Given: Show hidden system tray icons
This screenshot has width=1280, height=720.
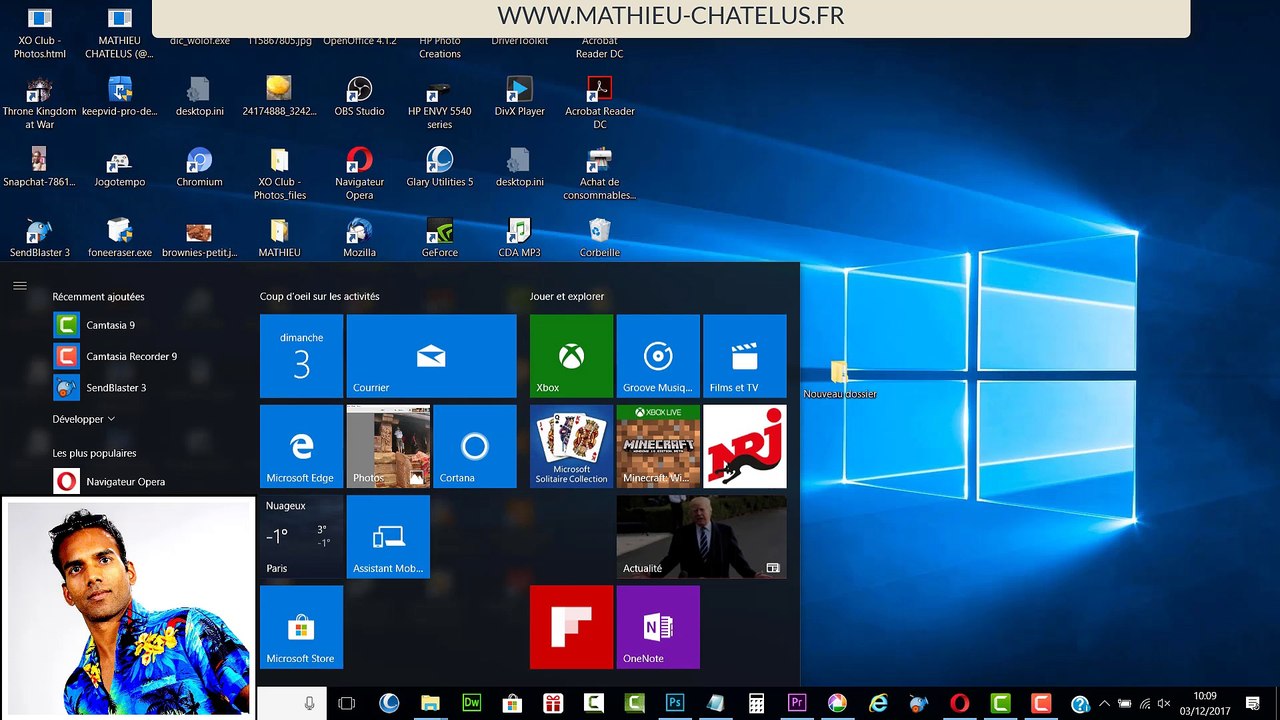Looking at the screenshot, I should pyautogui.click(x=1104, y=704).
